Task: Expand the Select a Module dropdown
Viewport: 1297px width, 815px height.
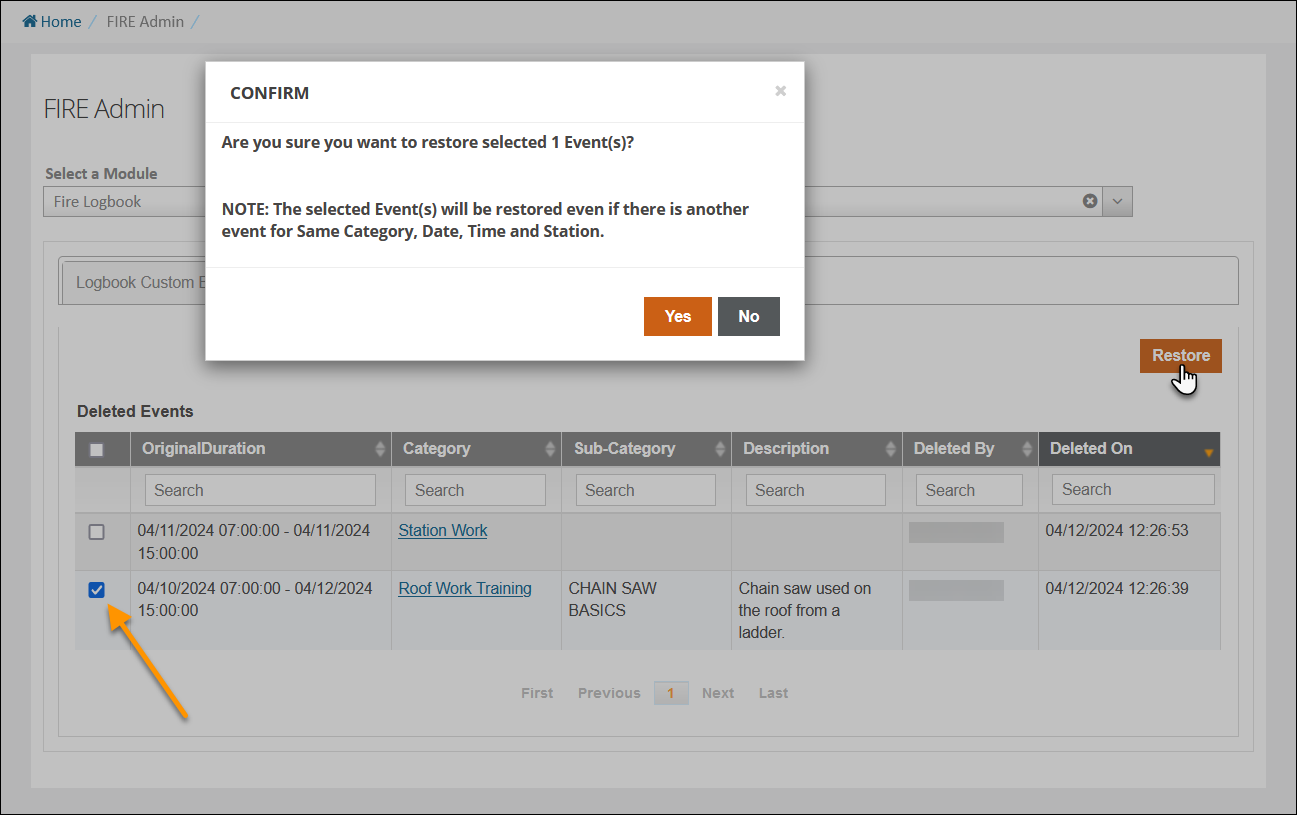Action: click(1118, 201)
